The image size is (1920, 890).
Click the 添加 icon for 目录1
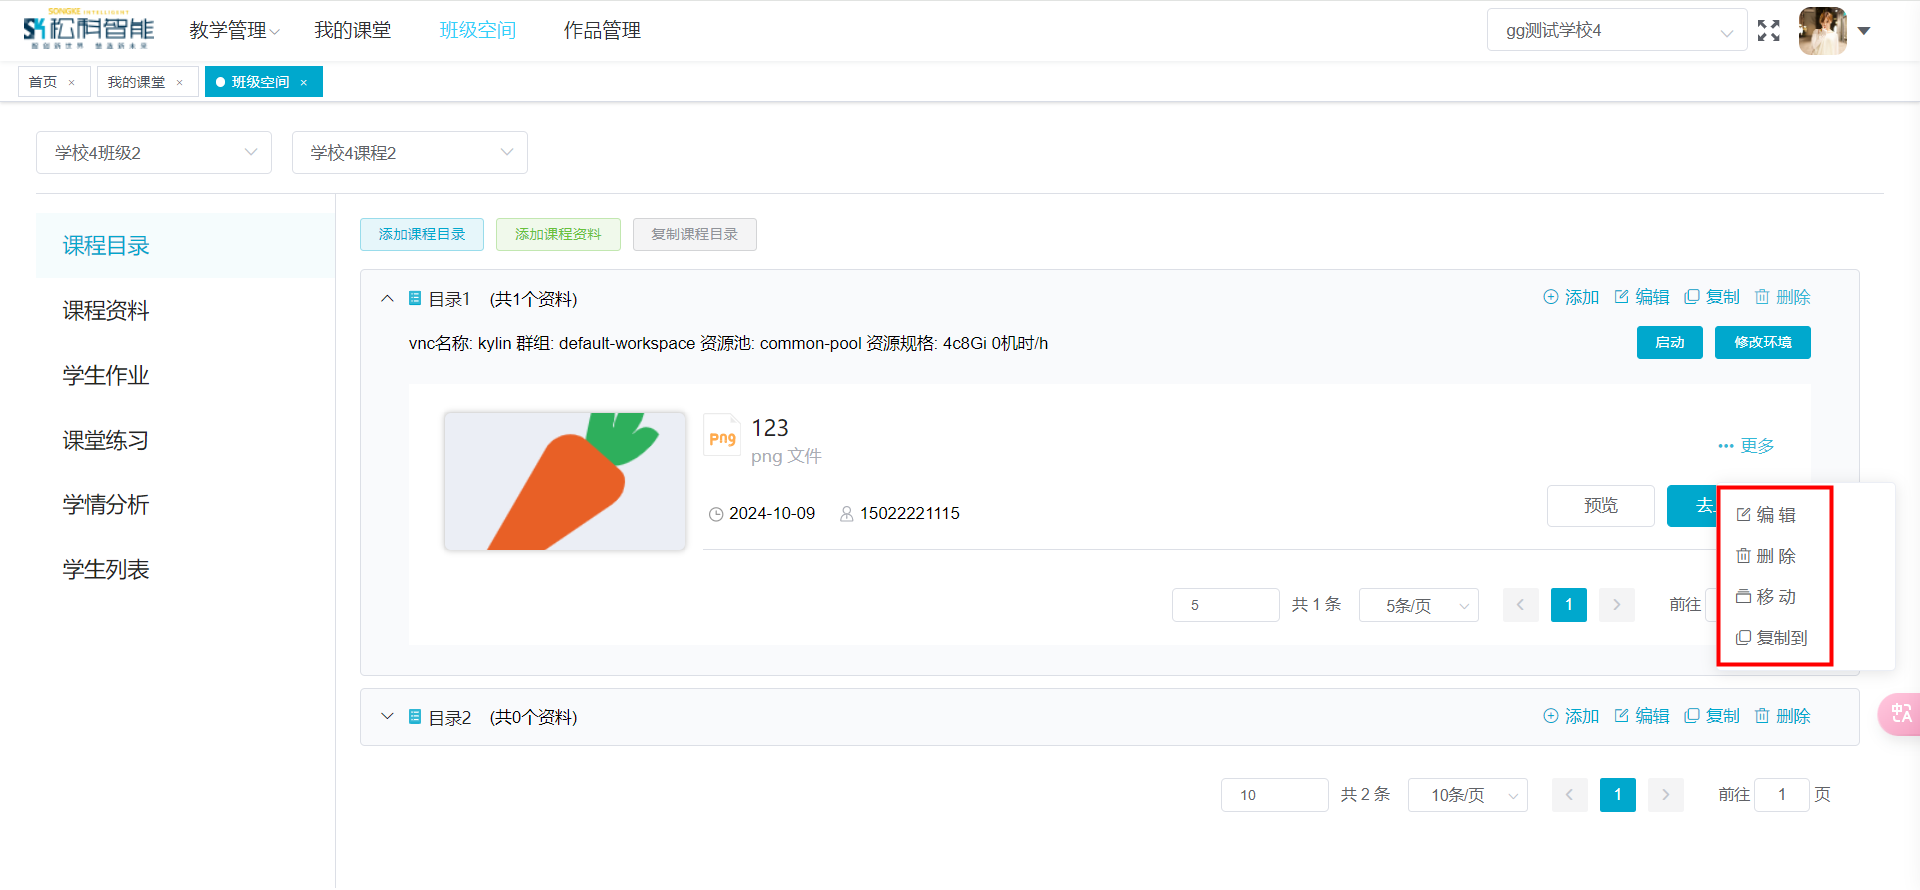pos(1551,297)
